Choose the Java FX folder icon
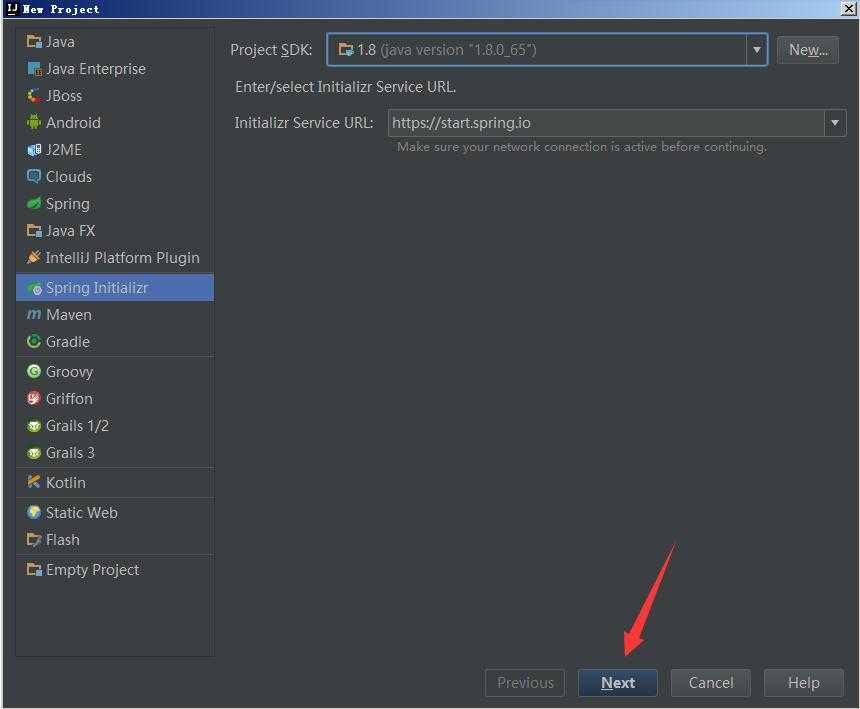Screen dimensions: 860x709 point(34,230)
